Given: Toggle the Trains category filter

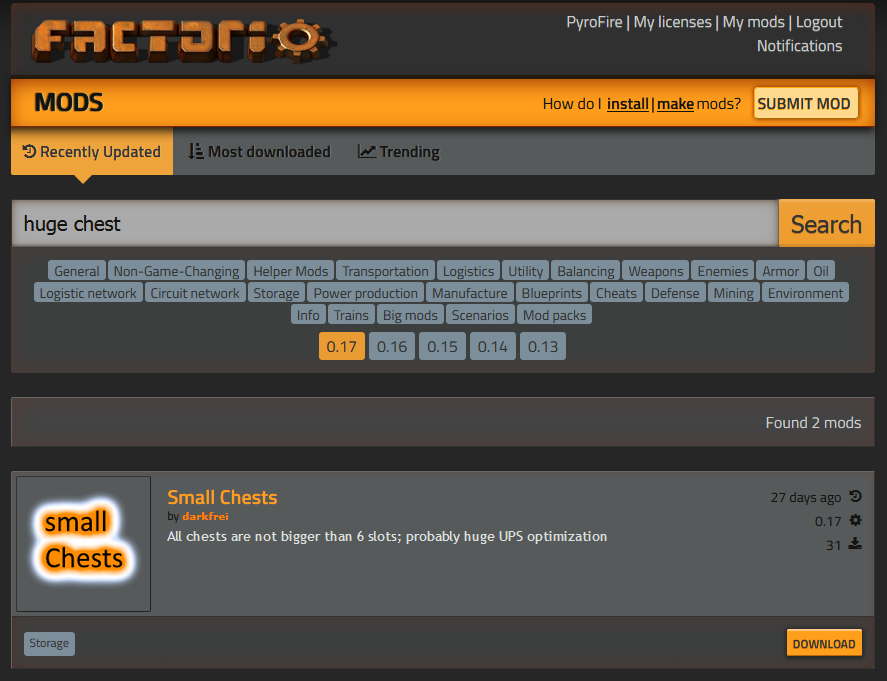Looking at the screenshot, I should (351, 314).
